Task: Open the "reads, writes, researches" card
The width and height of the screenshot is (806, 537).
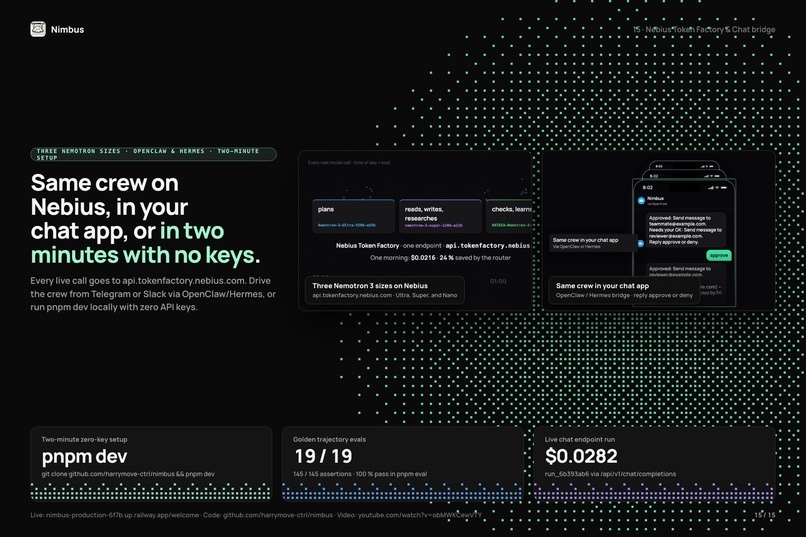Action: tap(441, 216)
